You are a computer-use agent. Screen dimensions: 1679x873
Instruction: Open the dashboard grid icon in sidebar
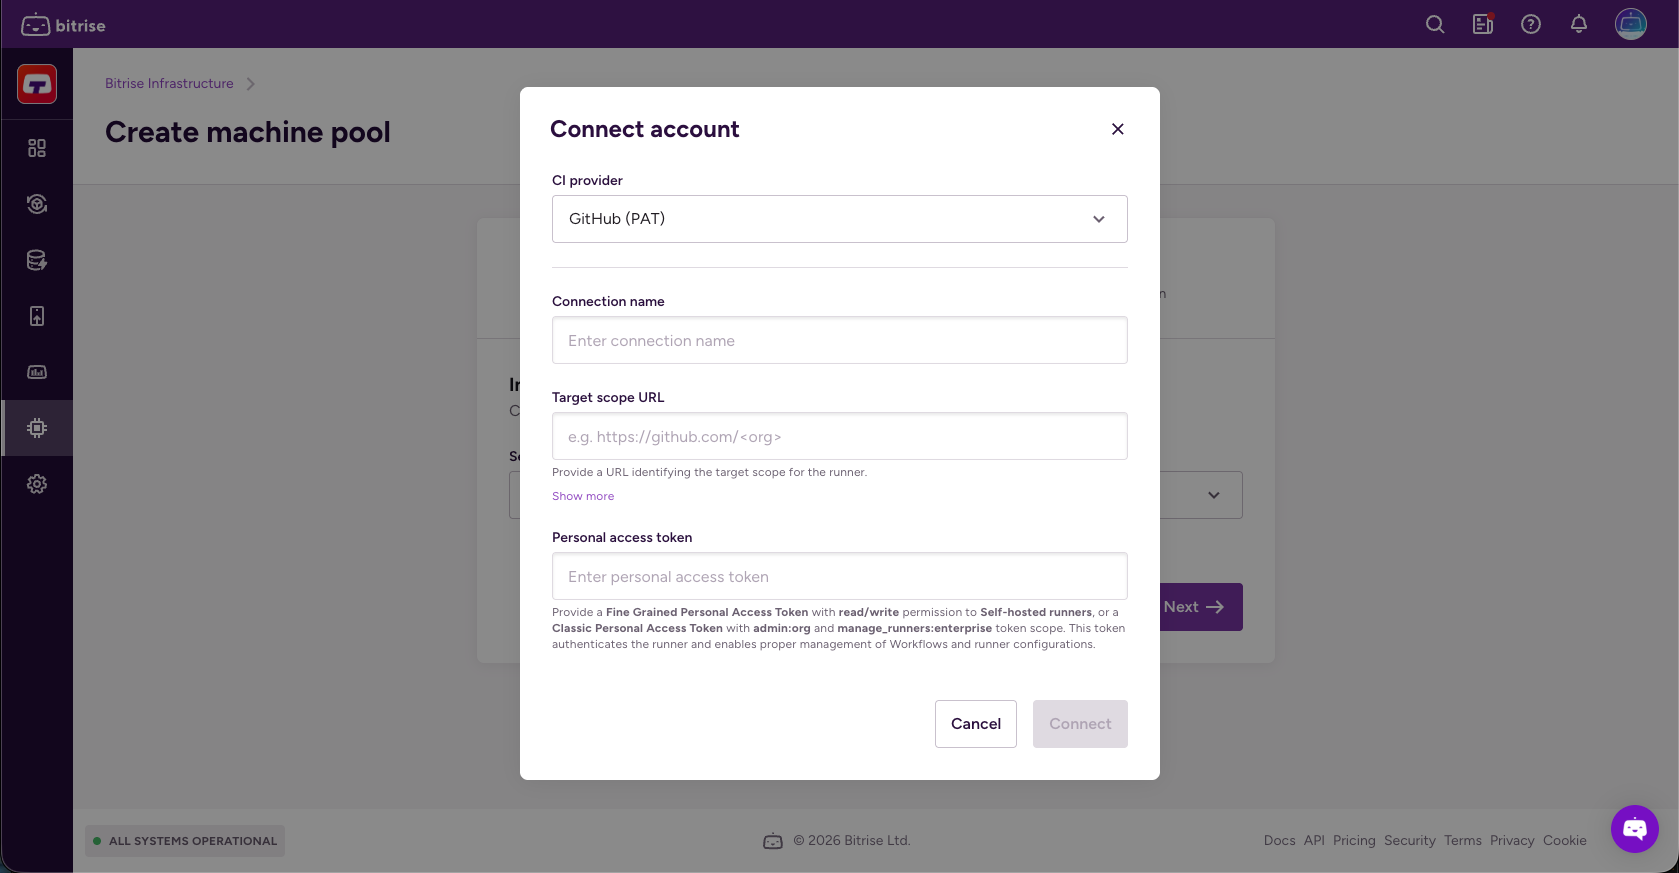tap(37, 148)
